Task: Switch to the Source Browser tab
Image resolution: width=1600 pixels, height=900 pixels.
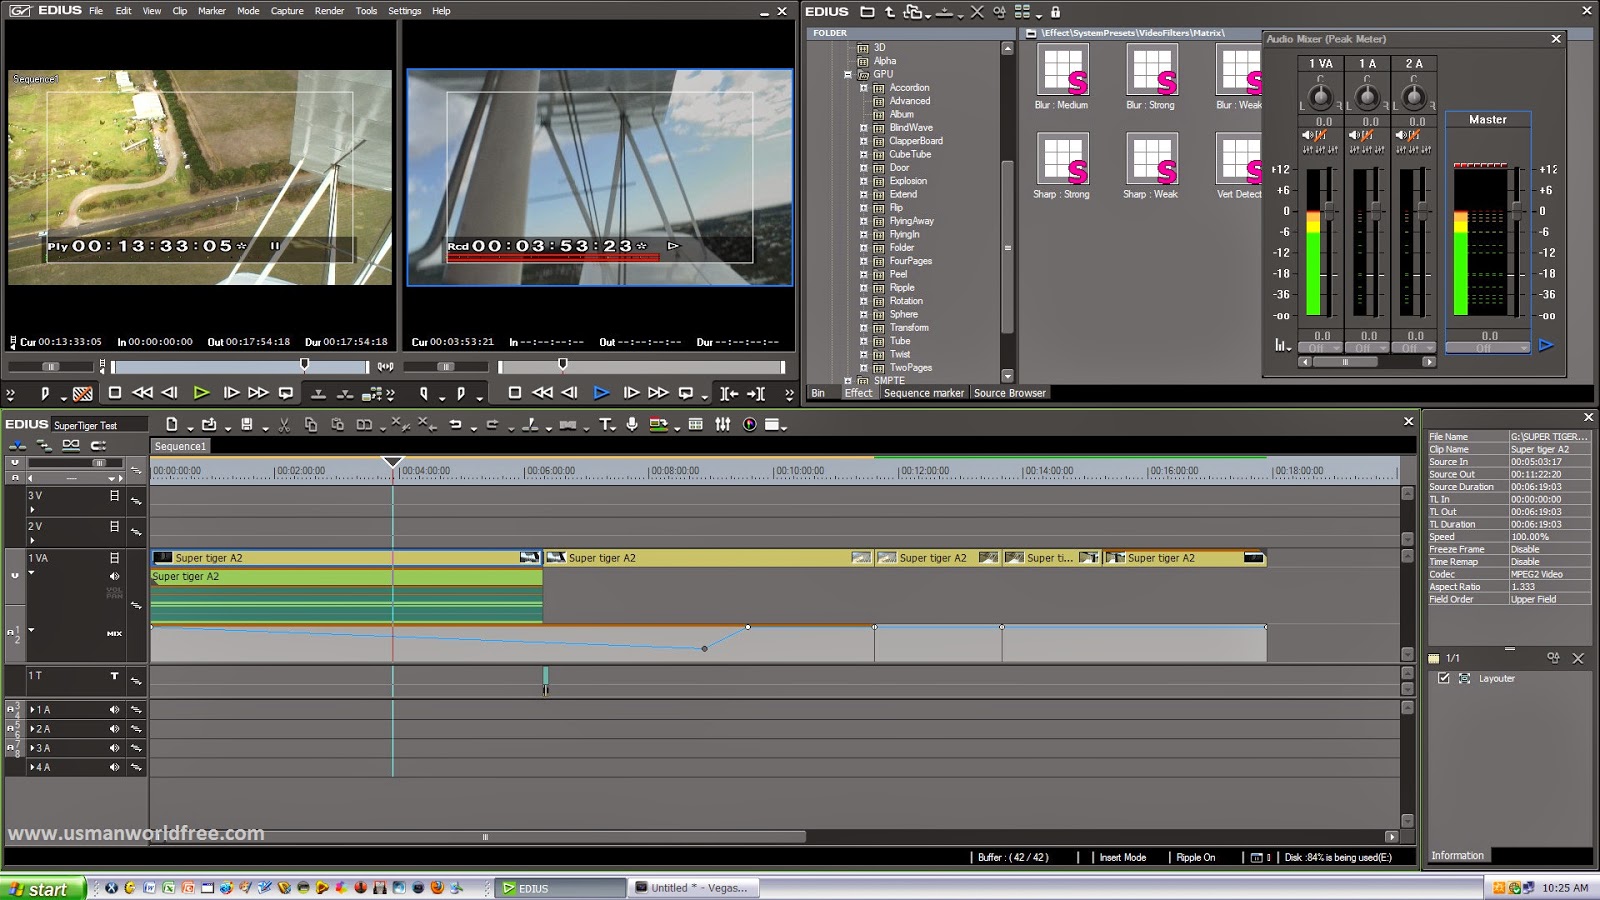Action: coord(1010,393)
